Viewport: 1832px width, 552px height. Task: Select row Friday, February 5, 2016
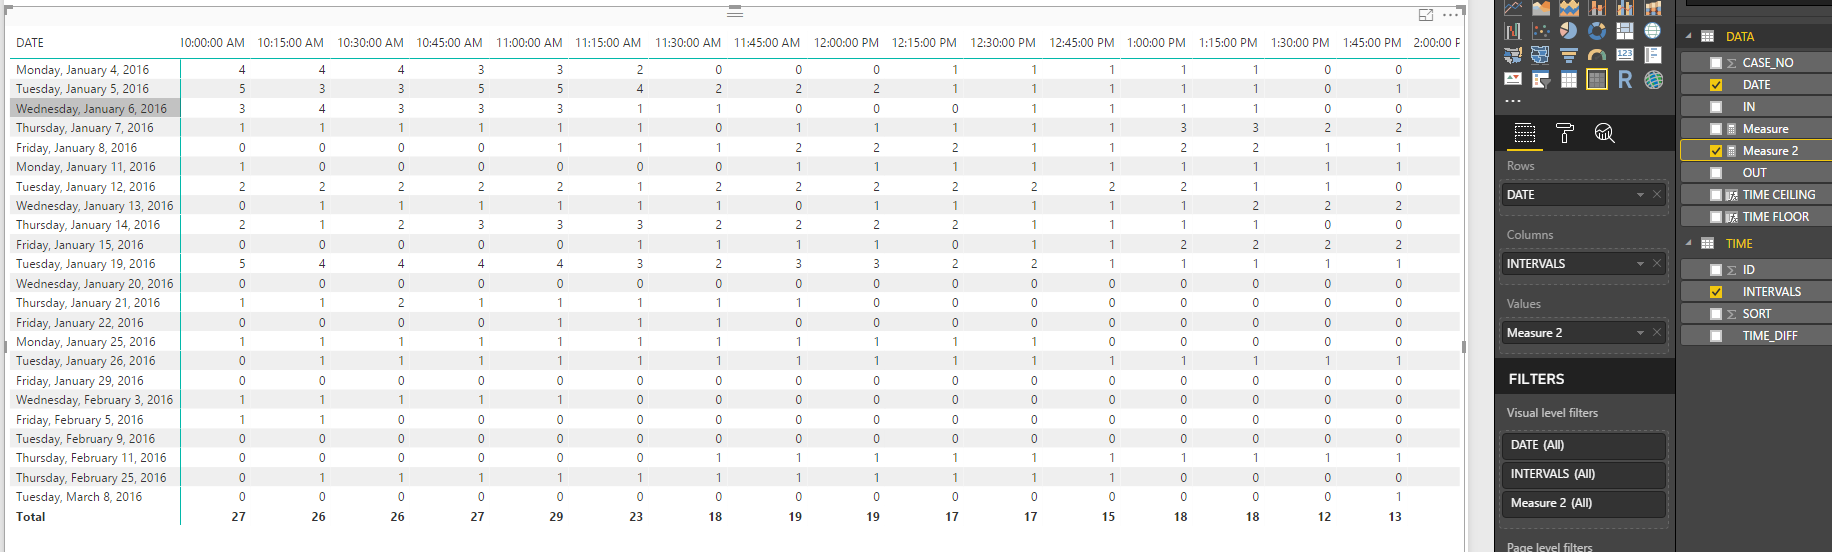click(79, 420)
